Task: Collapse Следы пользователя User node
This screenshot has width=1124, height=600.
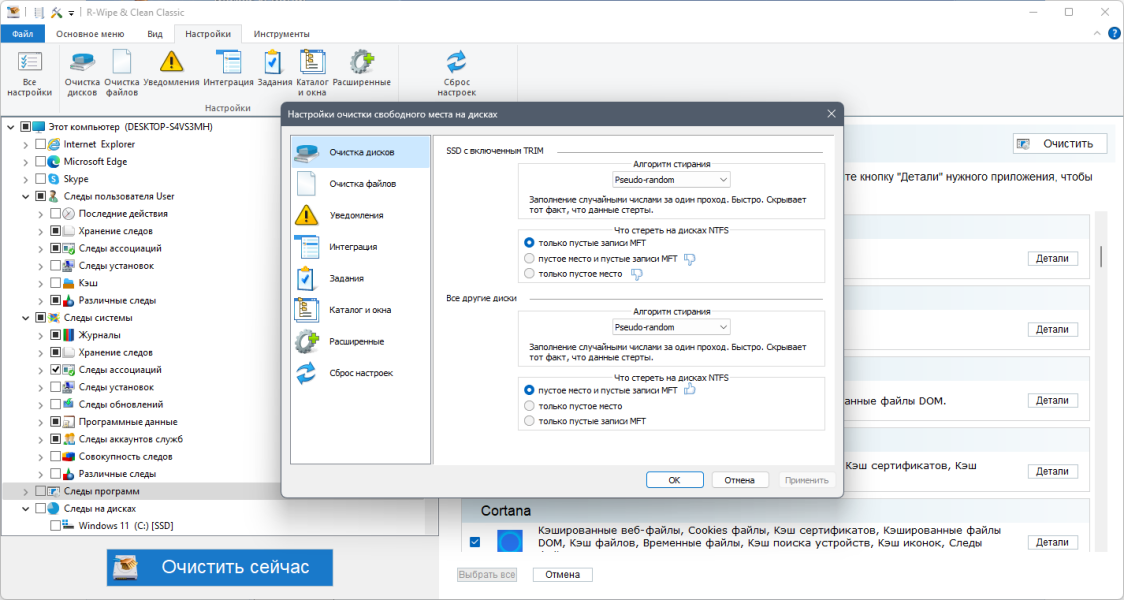Action: 25,196
